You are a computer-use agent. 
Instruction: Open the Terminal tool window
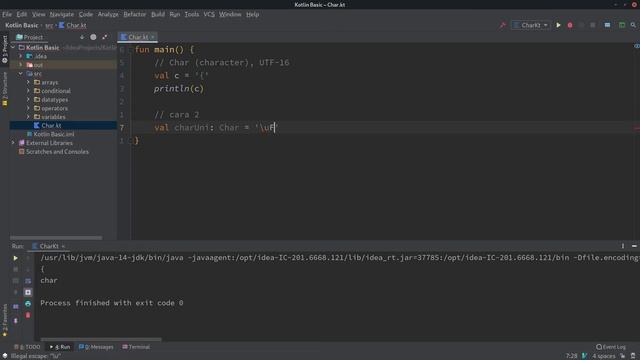pos(136,347)
